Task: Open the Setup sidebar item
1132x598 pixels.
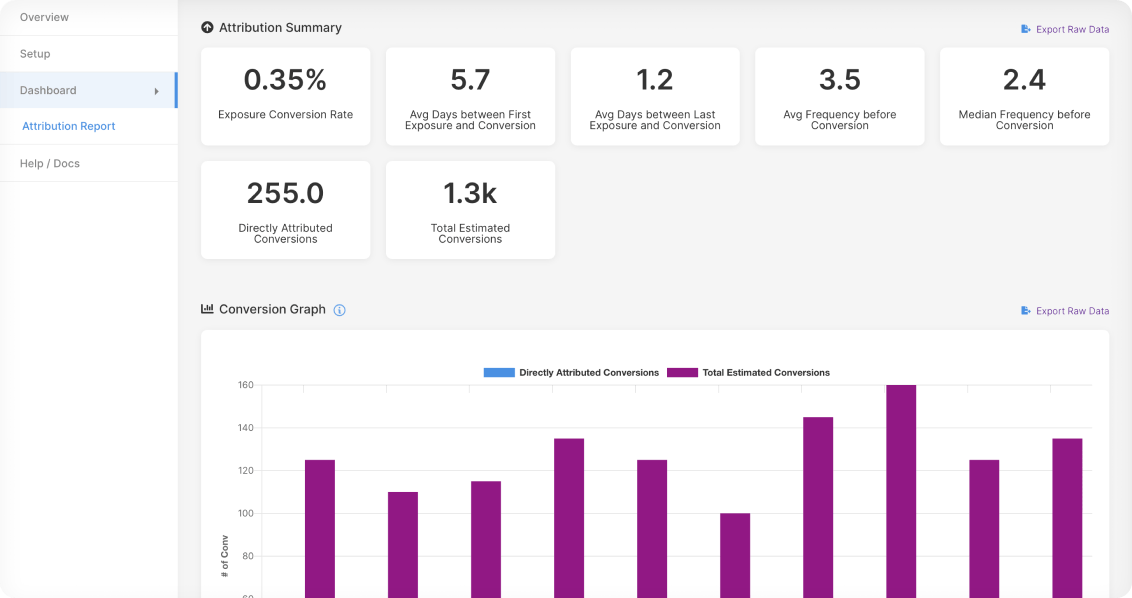Action: point(35,54)
